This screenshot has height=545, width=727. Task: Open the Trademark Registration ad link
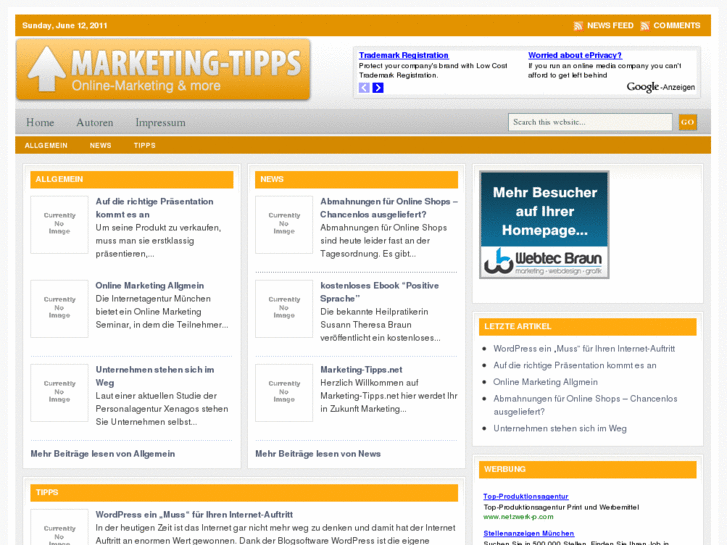403,55
